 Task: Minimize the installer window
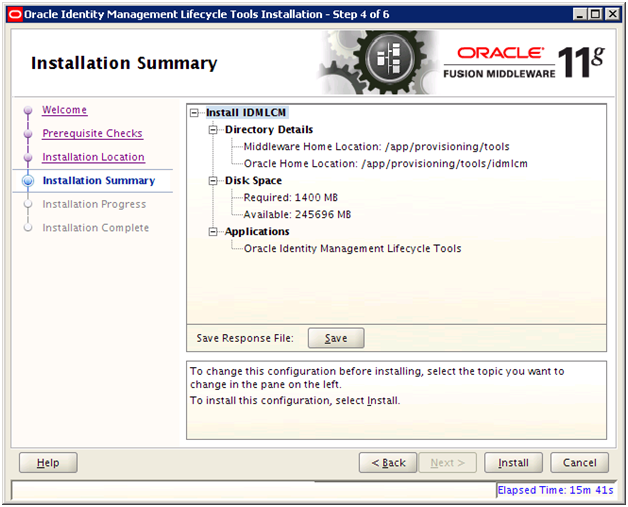click(x=579, y=15)
